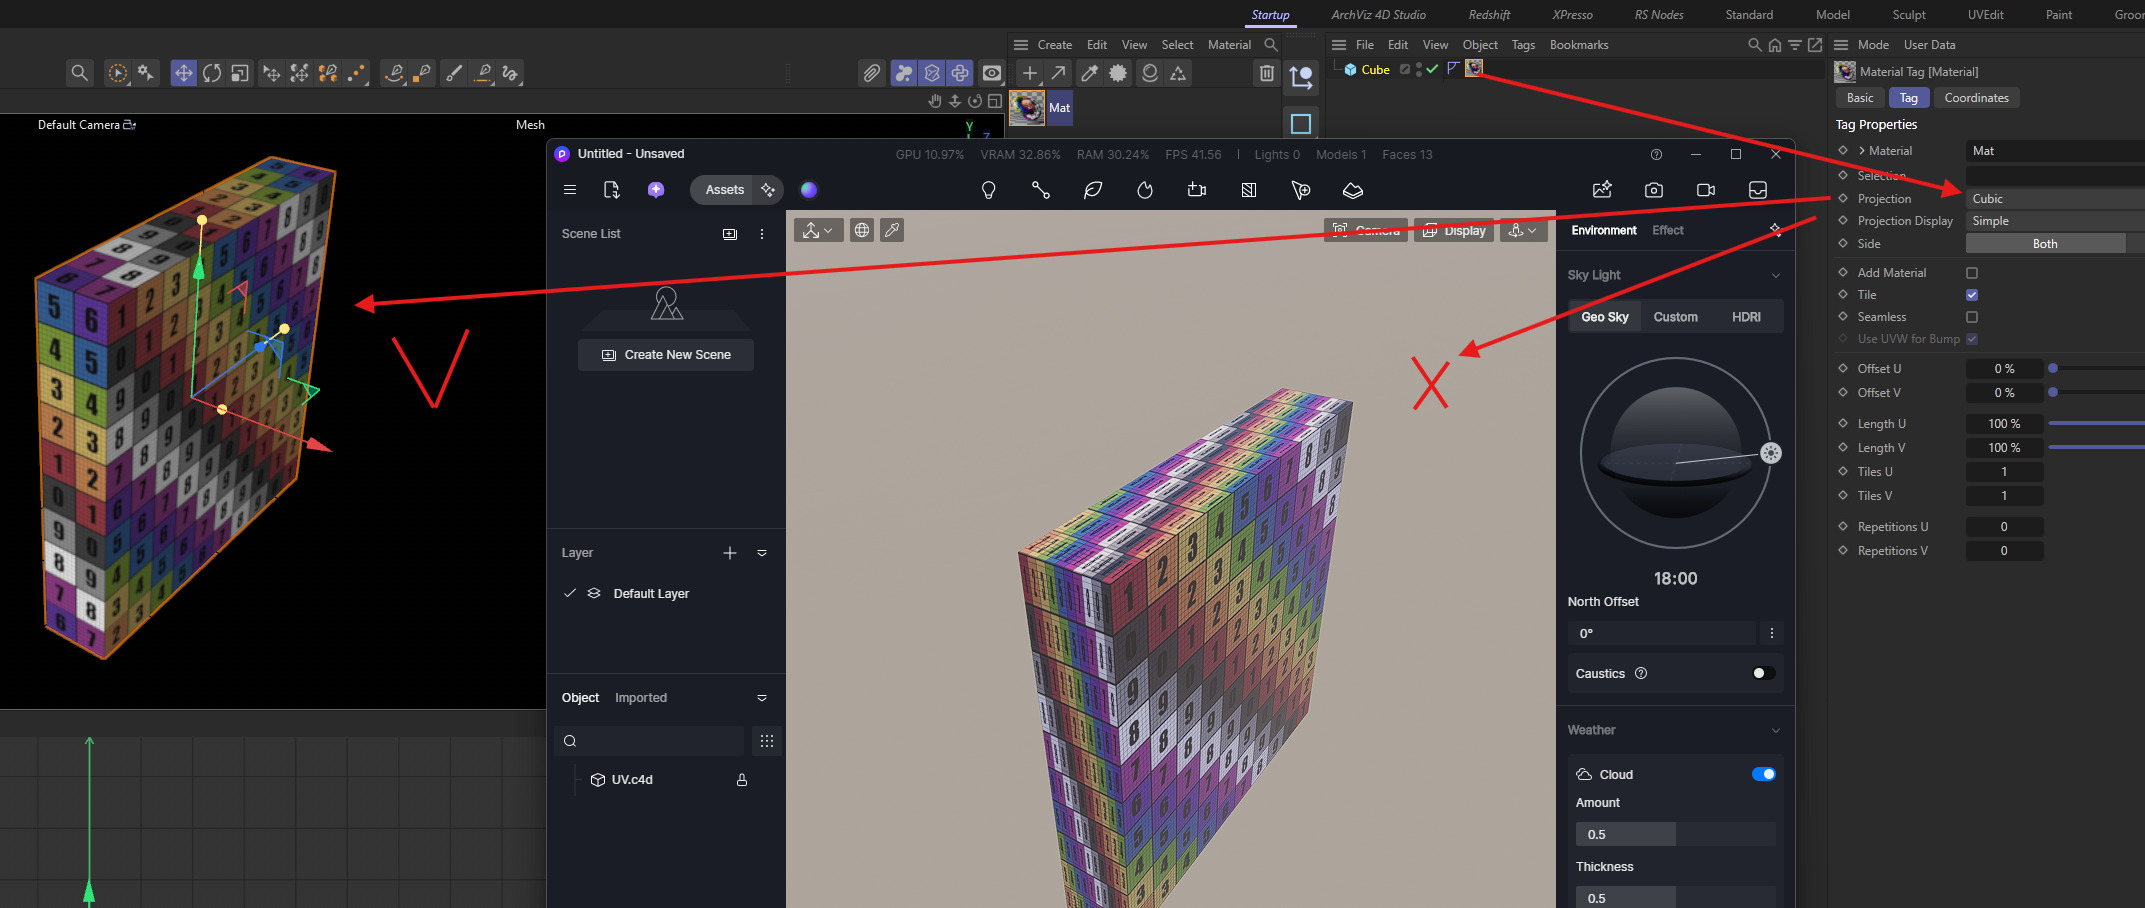Screen dimensions: 2145x908
Task: Click the eyedropper icon in the material manager
Action: (1089, 73)
